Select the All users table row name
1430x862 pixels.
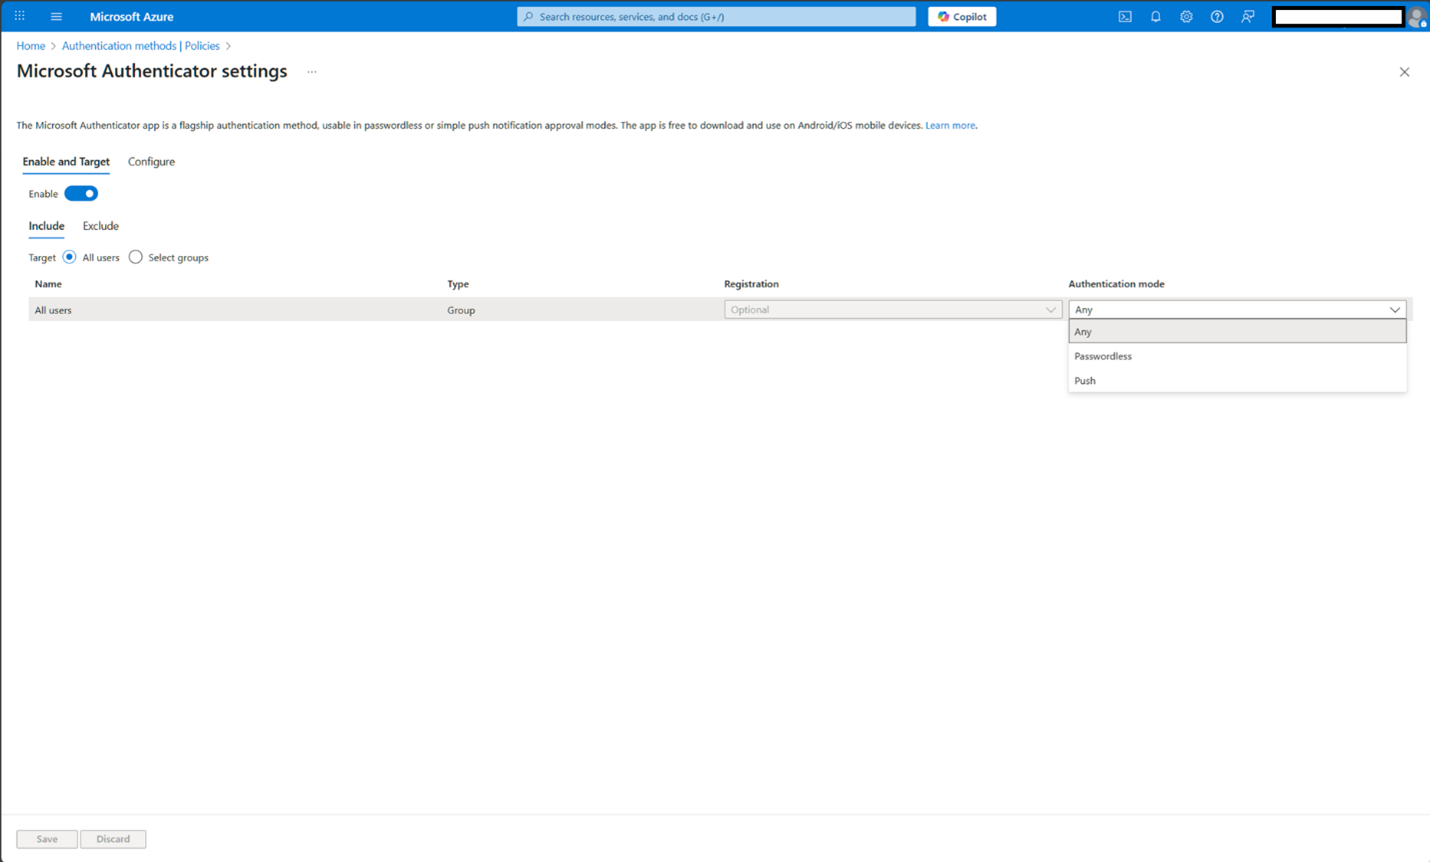(53, 310)
